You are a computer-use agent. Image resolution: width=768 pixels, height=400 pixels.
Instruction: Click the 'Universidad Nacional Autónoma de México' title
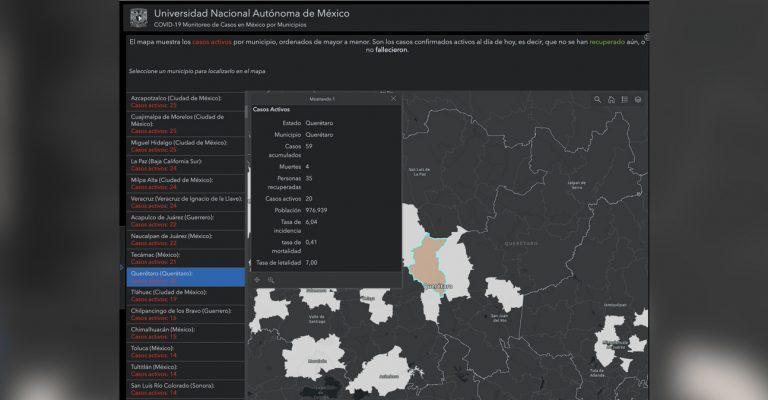[252, 14]
